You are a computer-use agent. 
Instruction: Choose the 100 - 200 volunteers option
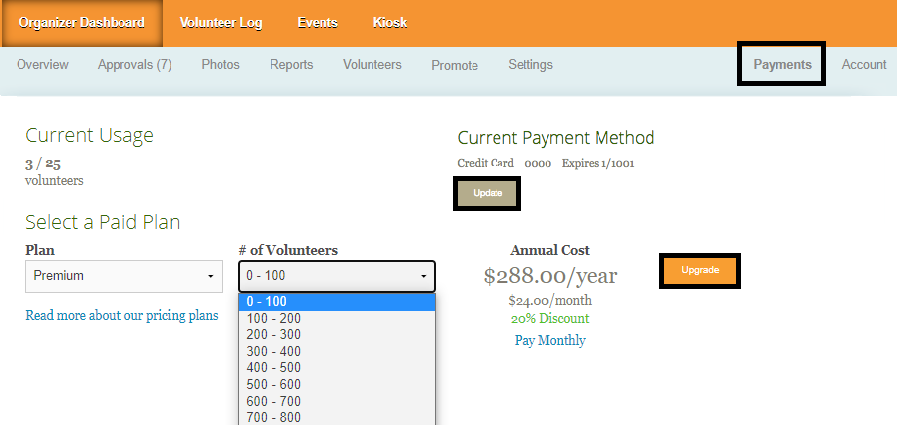(x=337, y=319)
